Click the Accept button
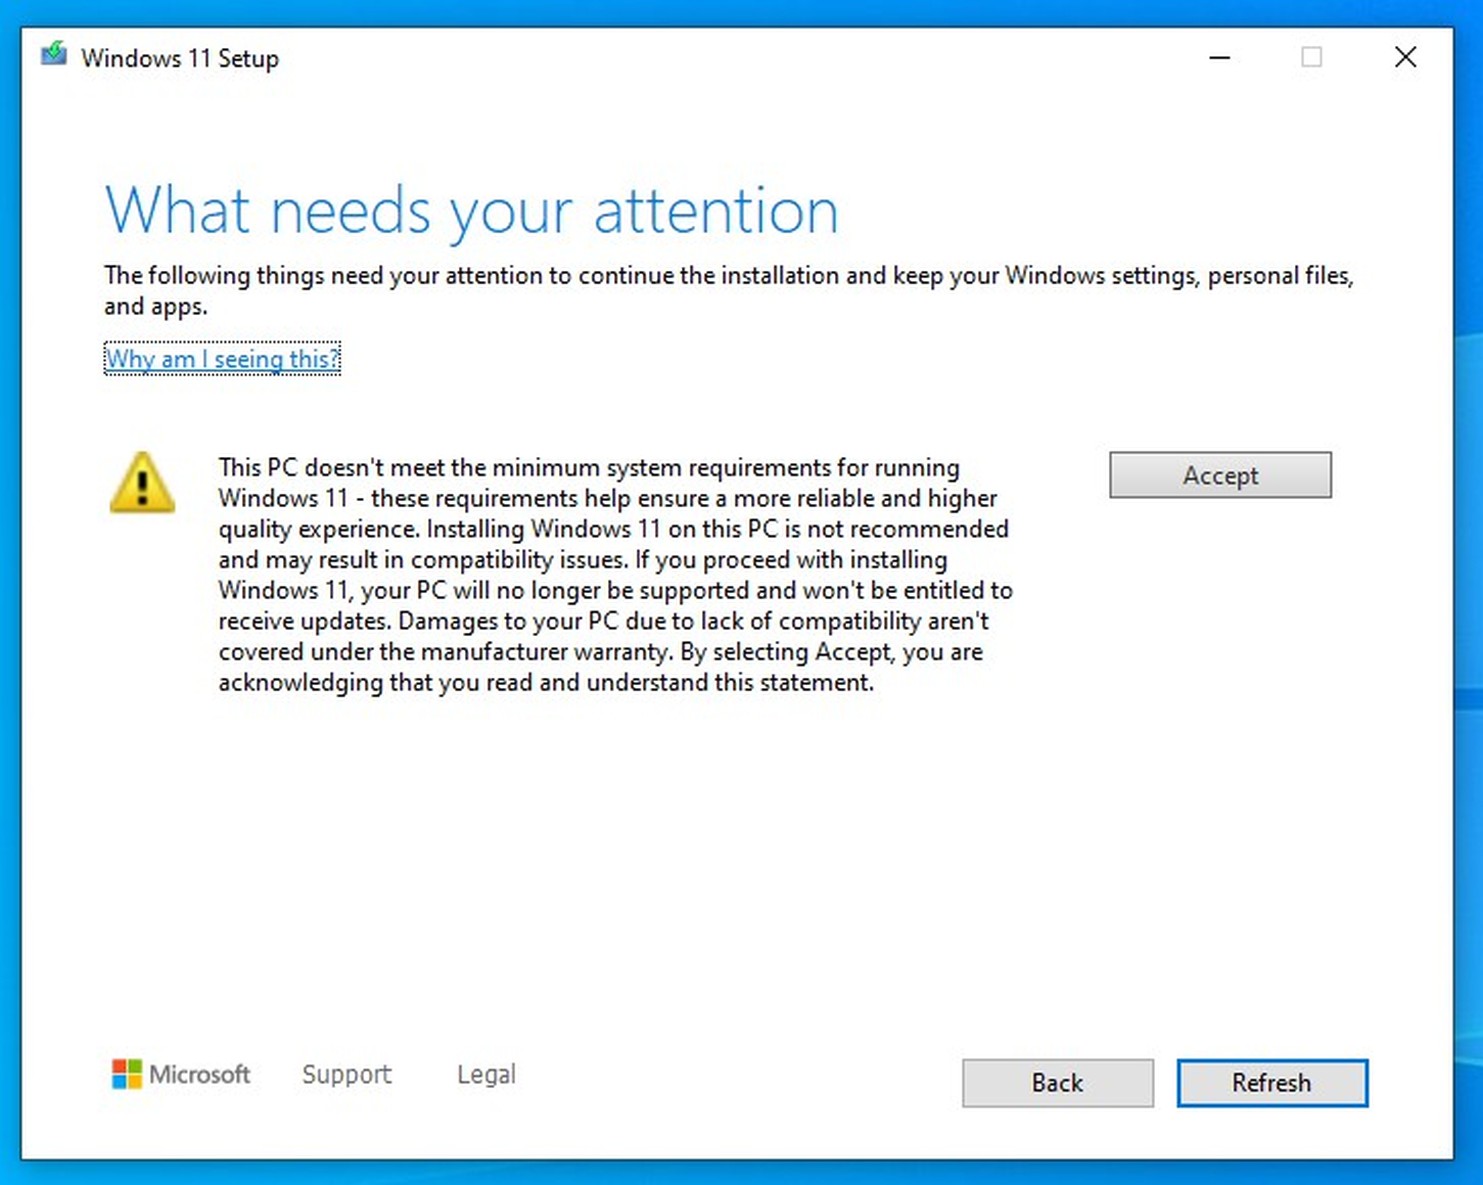 [x=1220, y=475]
